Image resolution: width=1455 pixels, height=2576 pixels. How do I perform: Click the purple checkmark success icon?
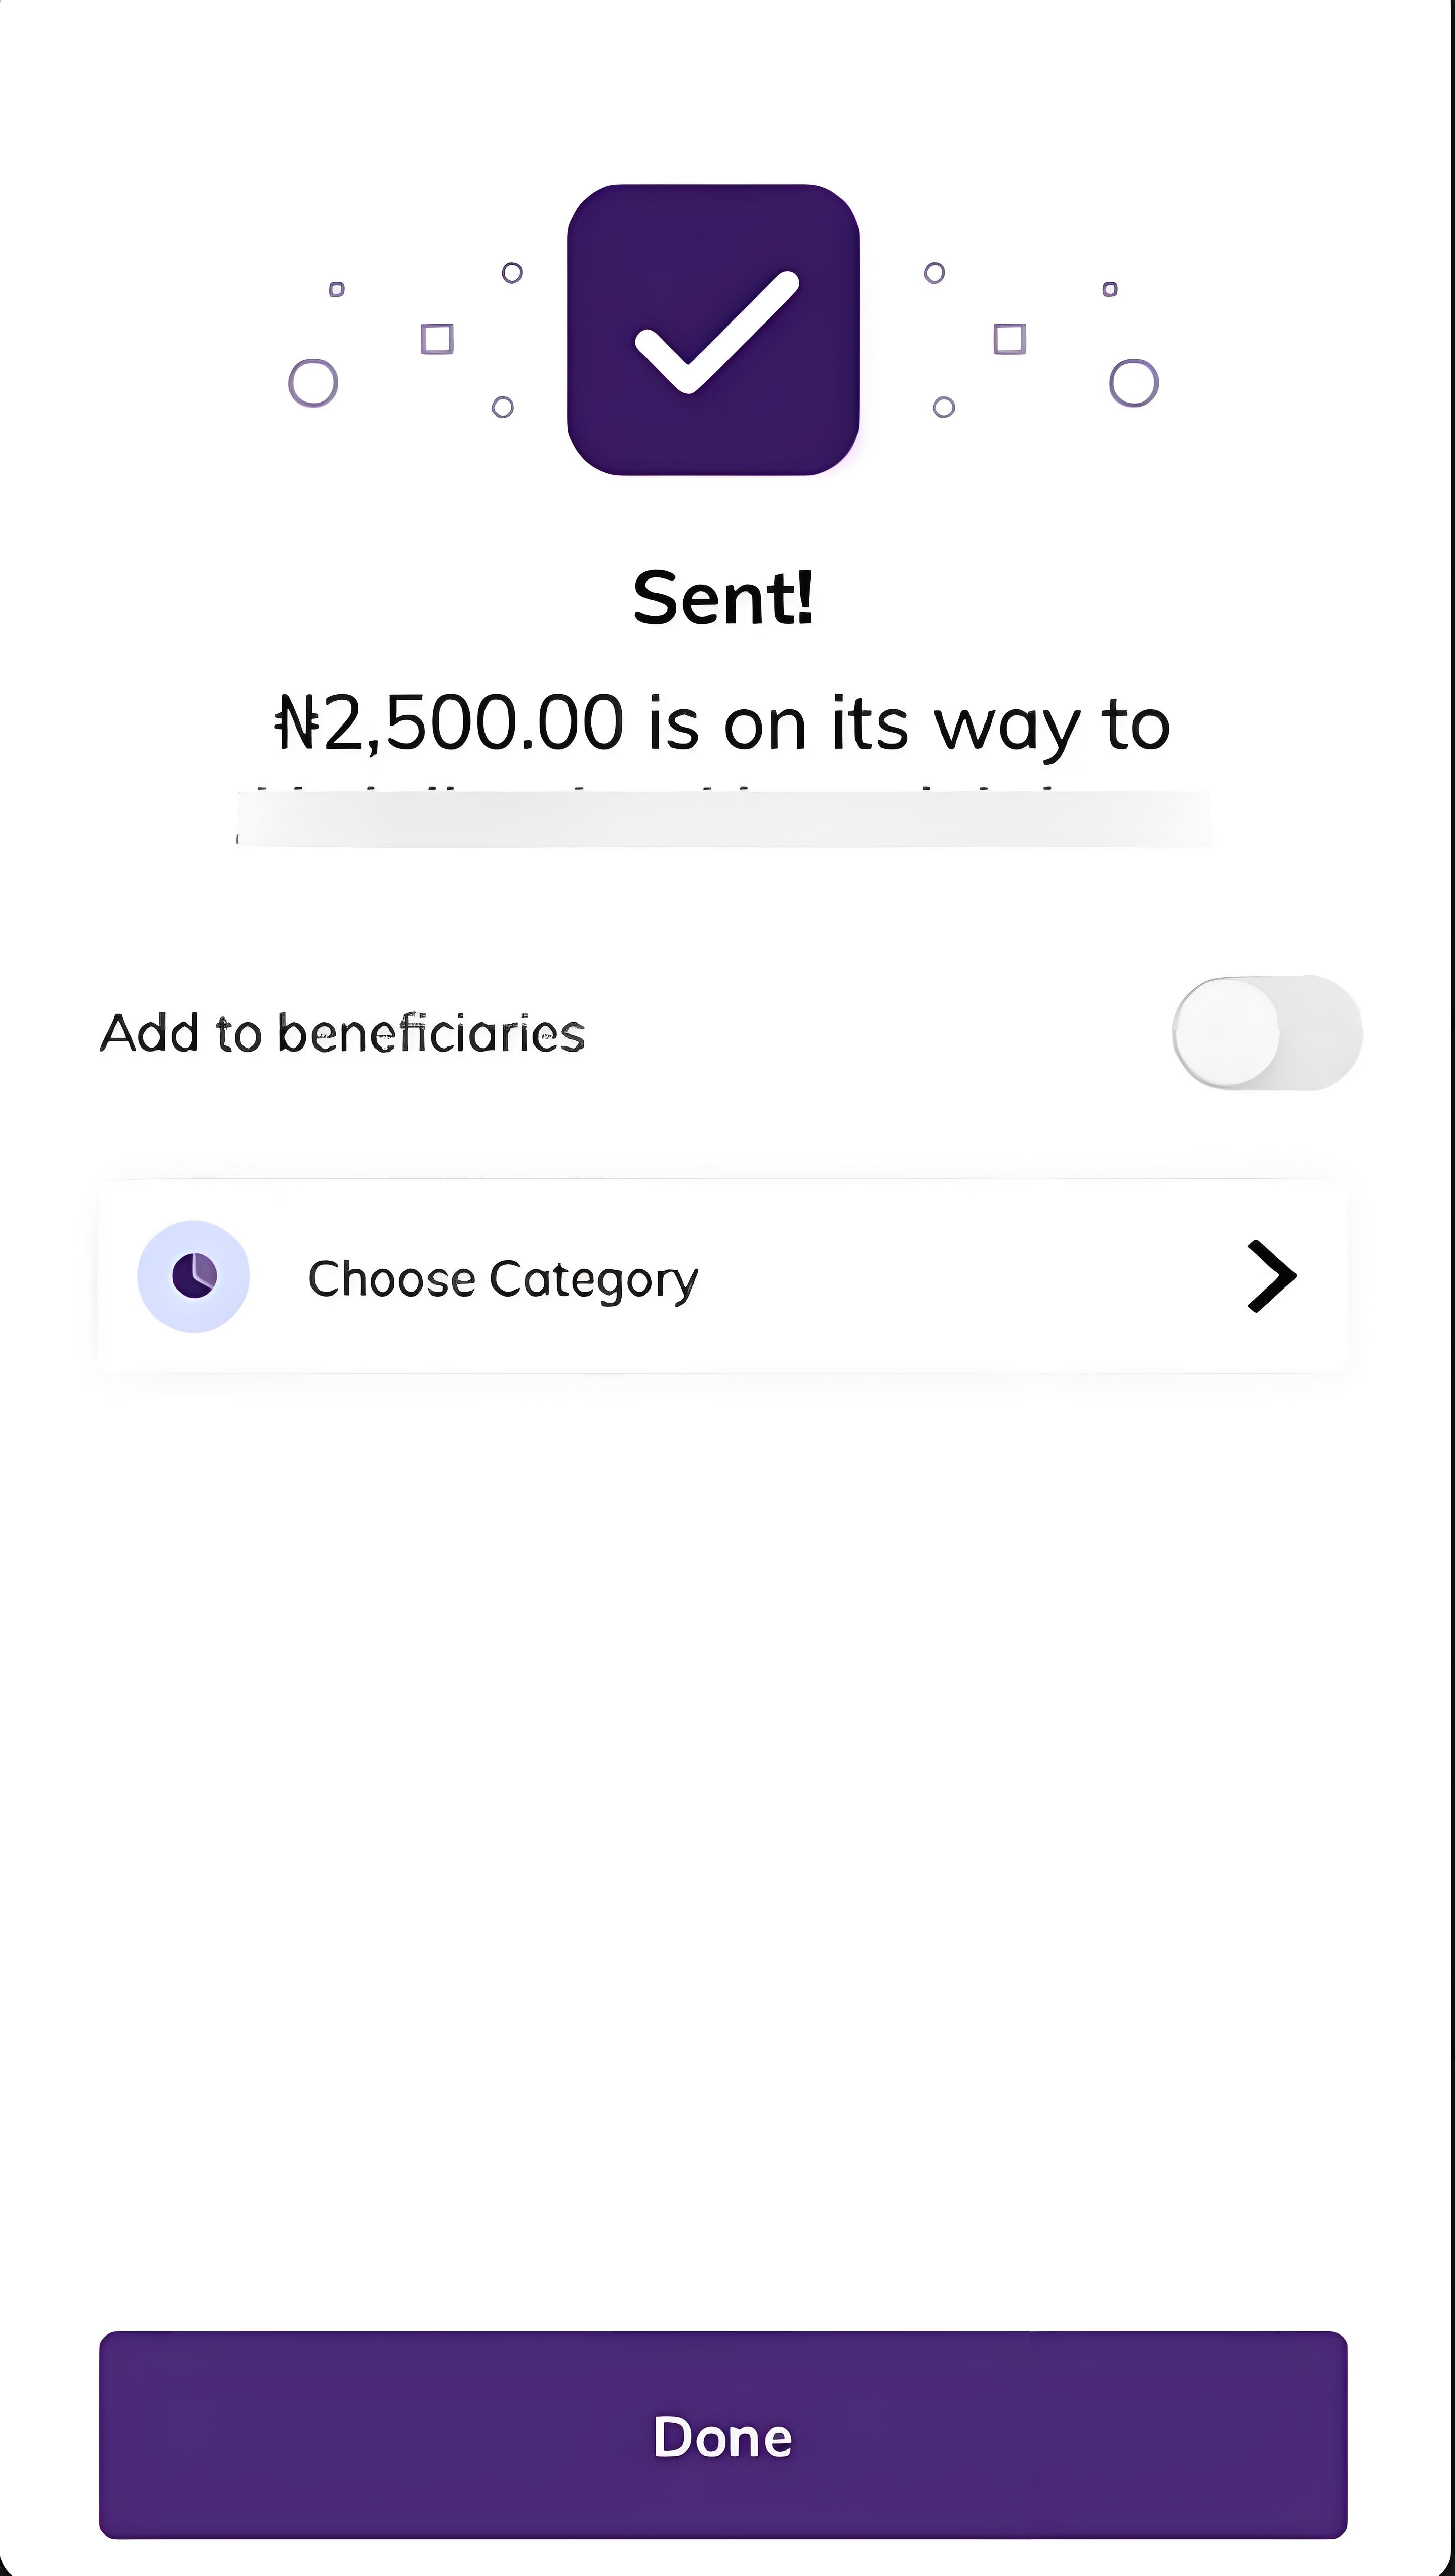click(x=713, y=330)
